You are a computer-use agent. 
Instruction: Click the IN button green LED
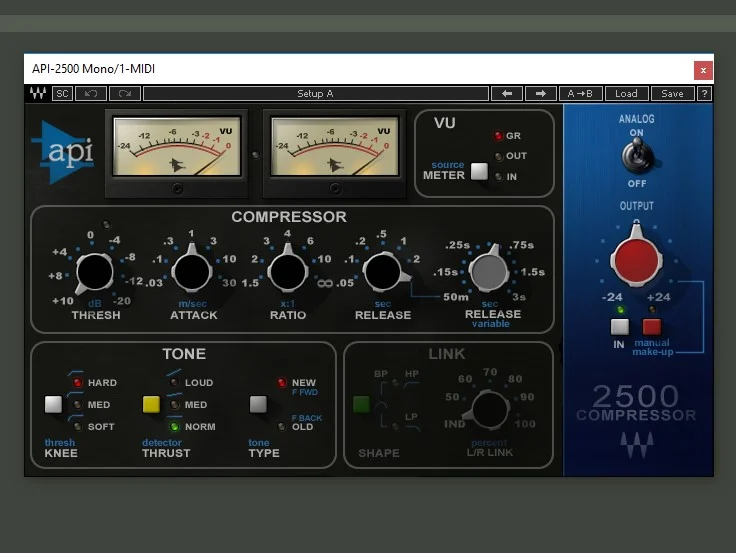pos(621,310)
